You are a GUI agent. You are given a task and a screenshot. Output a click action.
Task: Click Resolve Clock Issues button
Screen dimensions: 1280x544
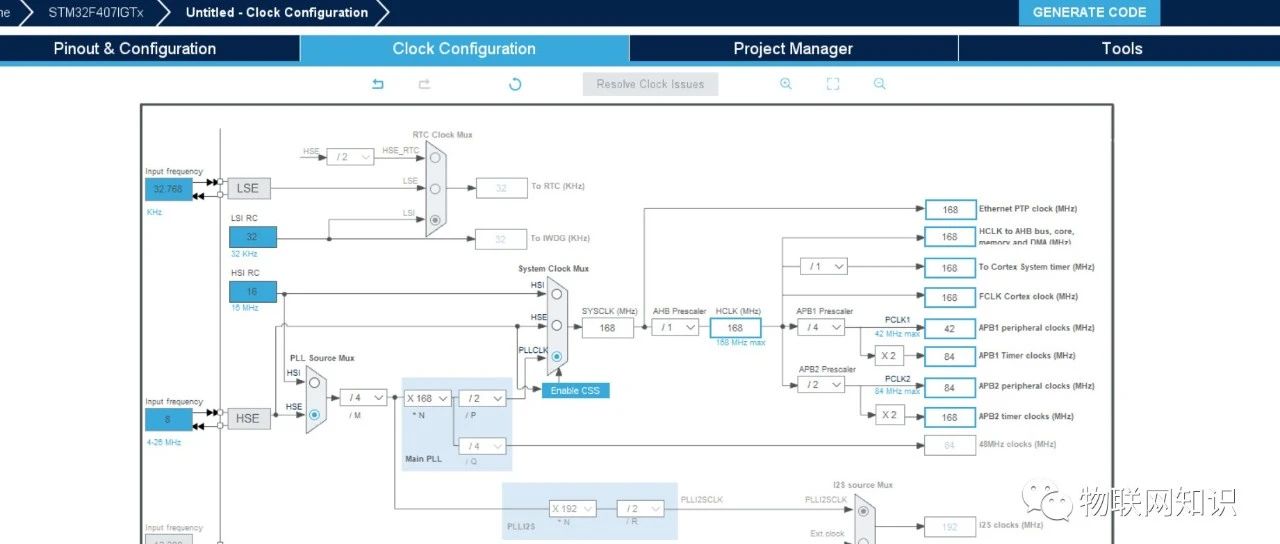[x=651, y=84]
